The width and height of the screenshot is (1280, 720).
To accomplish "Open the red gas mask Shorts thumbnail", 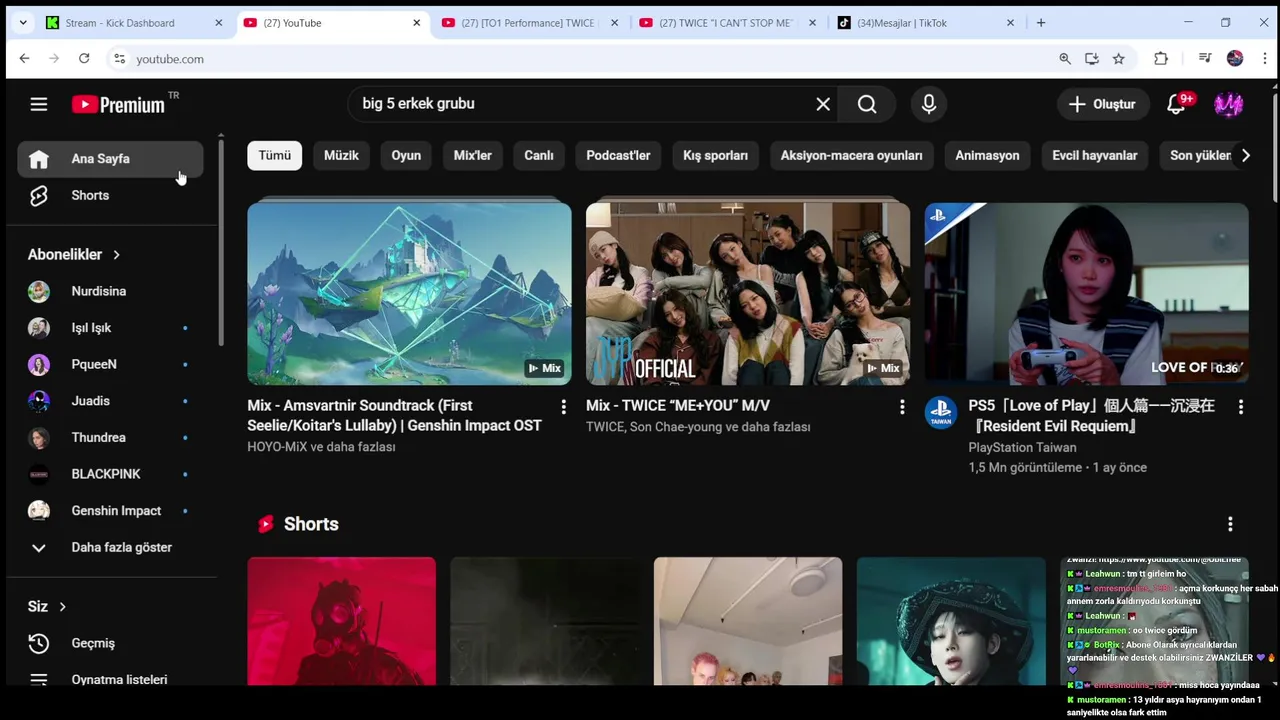I will click(x=342, y=621).
